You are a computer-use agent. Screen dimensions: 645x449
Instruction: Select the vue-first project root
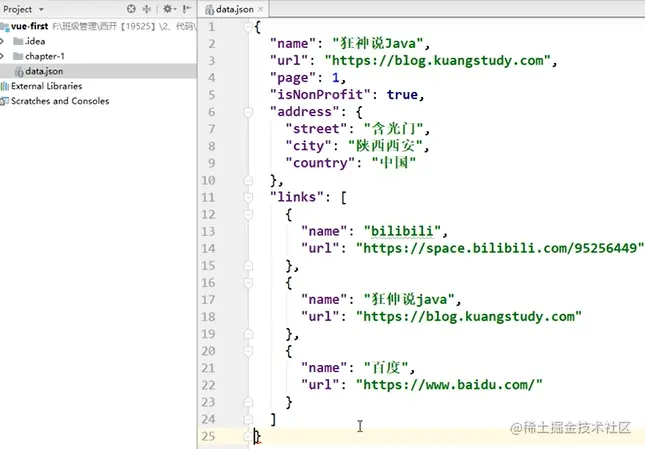pos(98,26)
